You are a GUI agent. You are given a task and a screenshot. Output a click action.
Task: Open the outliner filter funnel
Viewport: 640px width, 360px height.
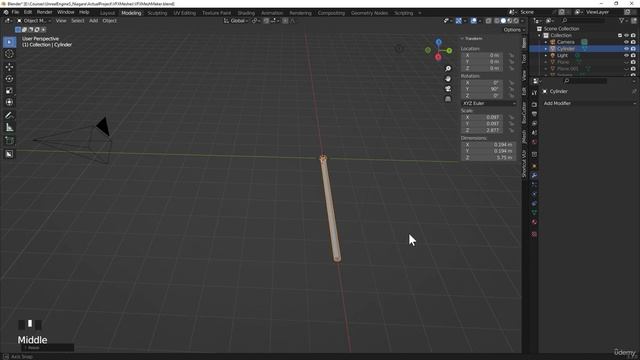tap(621, 20)
